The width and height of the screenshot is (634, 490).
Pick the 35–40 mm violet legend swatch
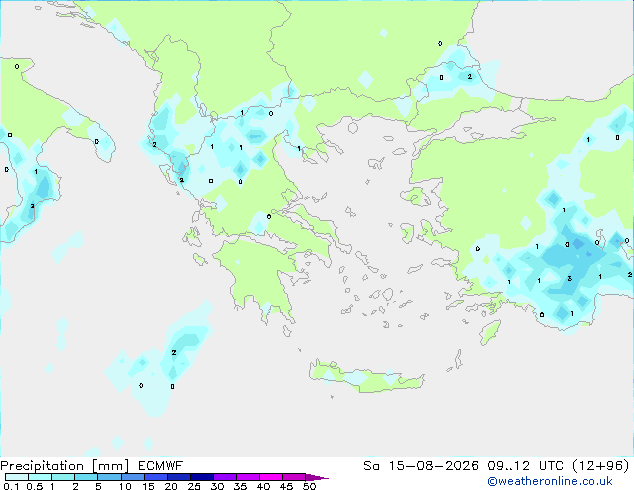pos(248,477)
